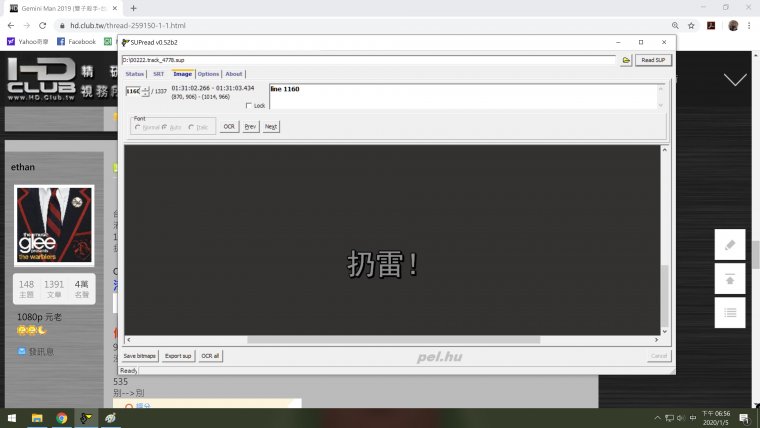Select the Normal font radio button
Viewport: 760px width, 428px height.
coord(138,127)
